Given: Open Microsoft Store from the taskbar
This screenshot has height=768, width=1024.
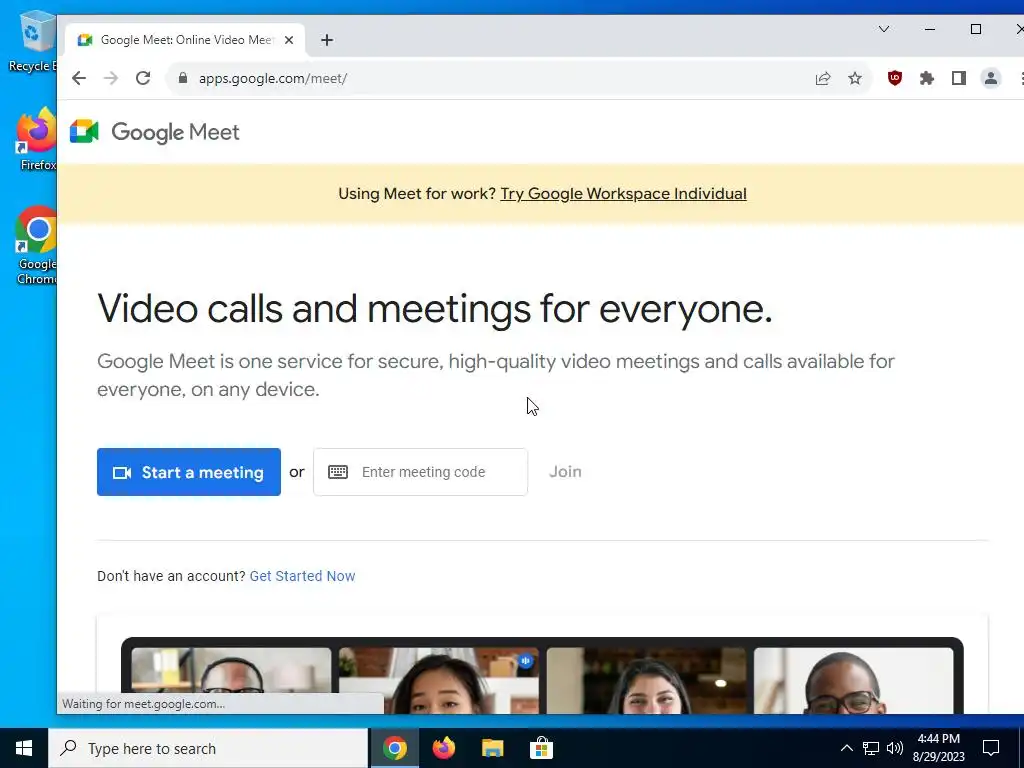Looking at the screenshot, I should click(x=541, y=748).
